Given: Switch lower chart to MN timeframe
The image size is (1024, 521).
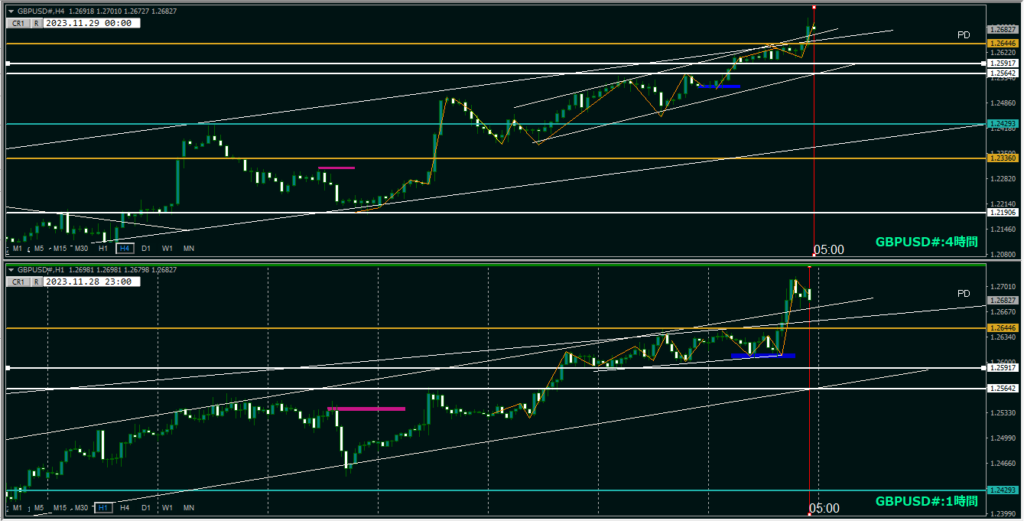Looking at the screenshot, I should [189, 507].
